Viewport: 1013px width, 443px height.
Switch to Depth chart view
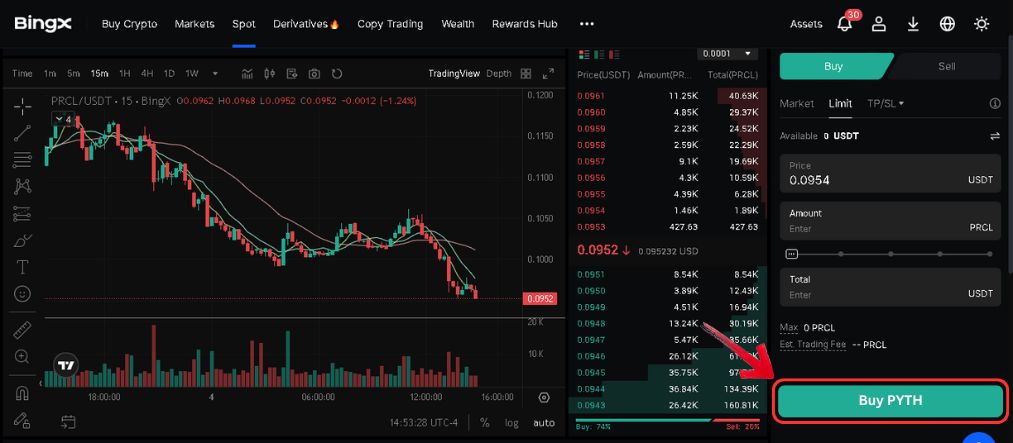click(x=499, y=74)
